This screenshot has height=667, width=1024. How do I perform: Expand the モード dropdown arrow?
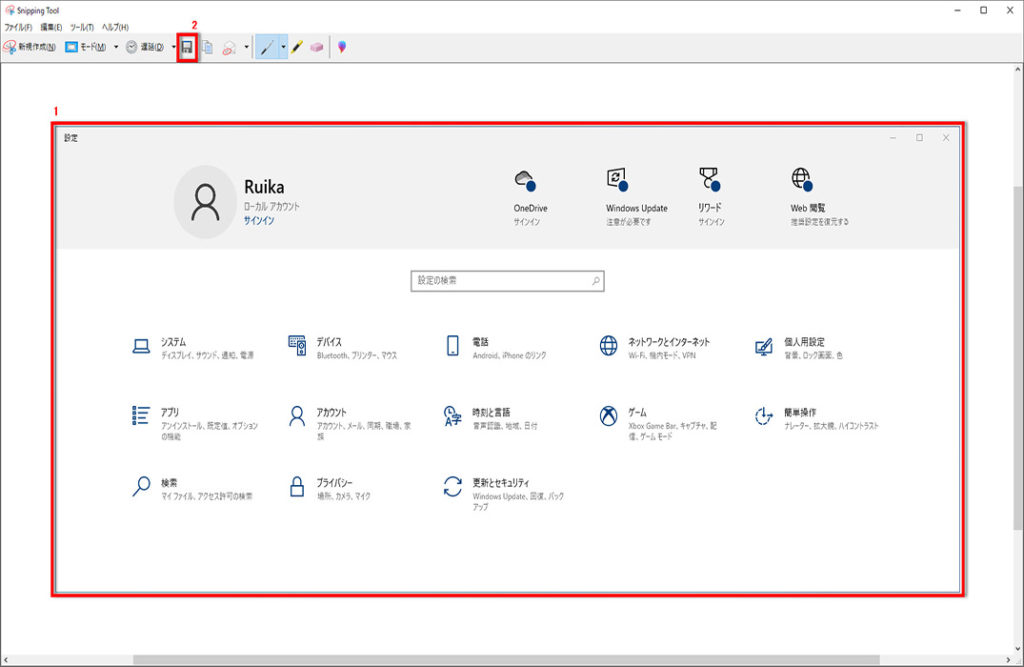pyautogui.click(x=116, y=47)
